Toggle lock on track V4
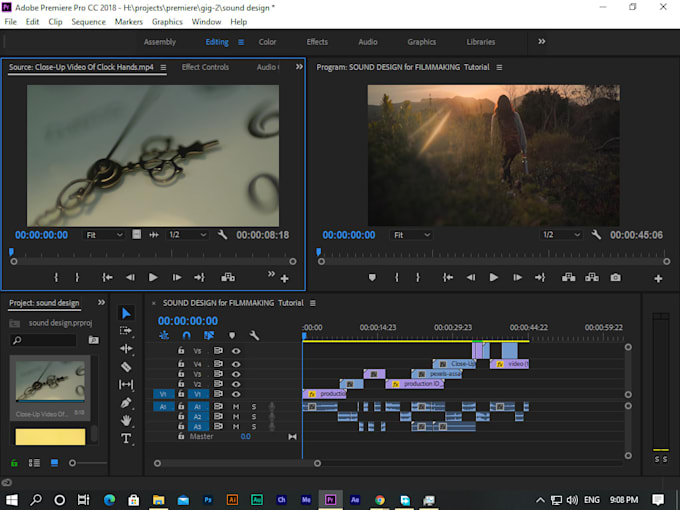This screenshot has width=680, height=510. pyautogui.click(x=181, y=363)
